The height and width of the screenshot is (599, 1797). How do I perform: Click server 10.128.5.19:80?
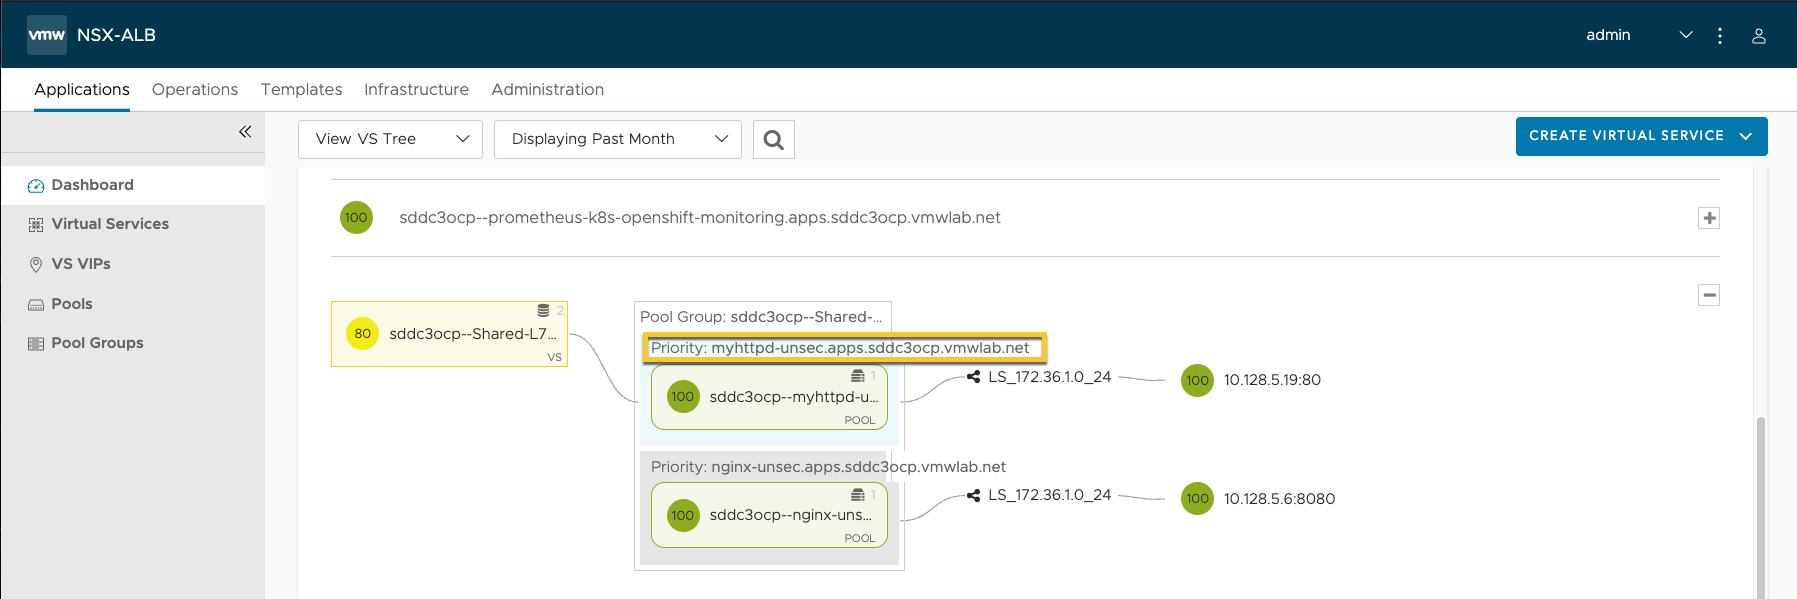(x=1272, y=381)
